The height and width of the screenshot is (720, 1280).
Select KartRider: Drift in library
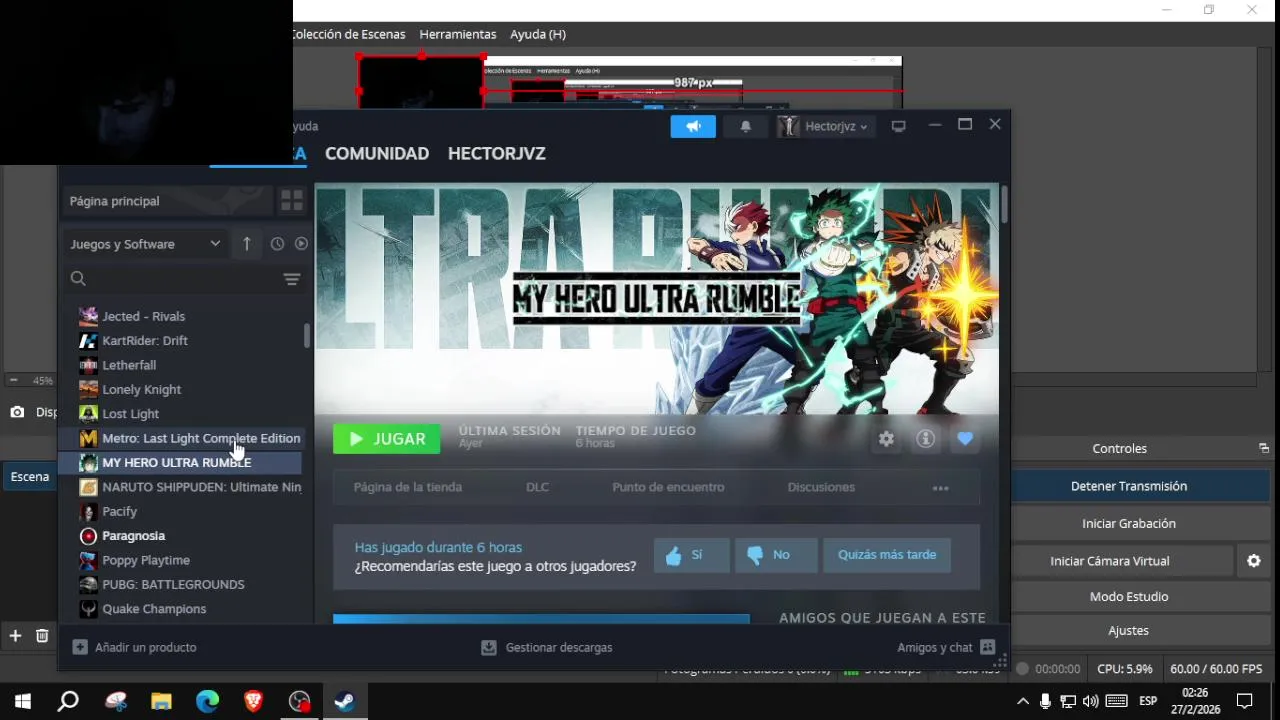pyautogui.click(x=189, y=341)
